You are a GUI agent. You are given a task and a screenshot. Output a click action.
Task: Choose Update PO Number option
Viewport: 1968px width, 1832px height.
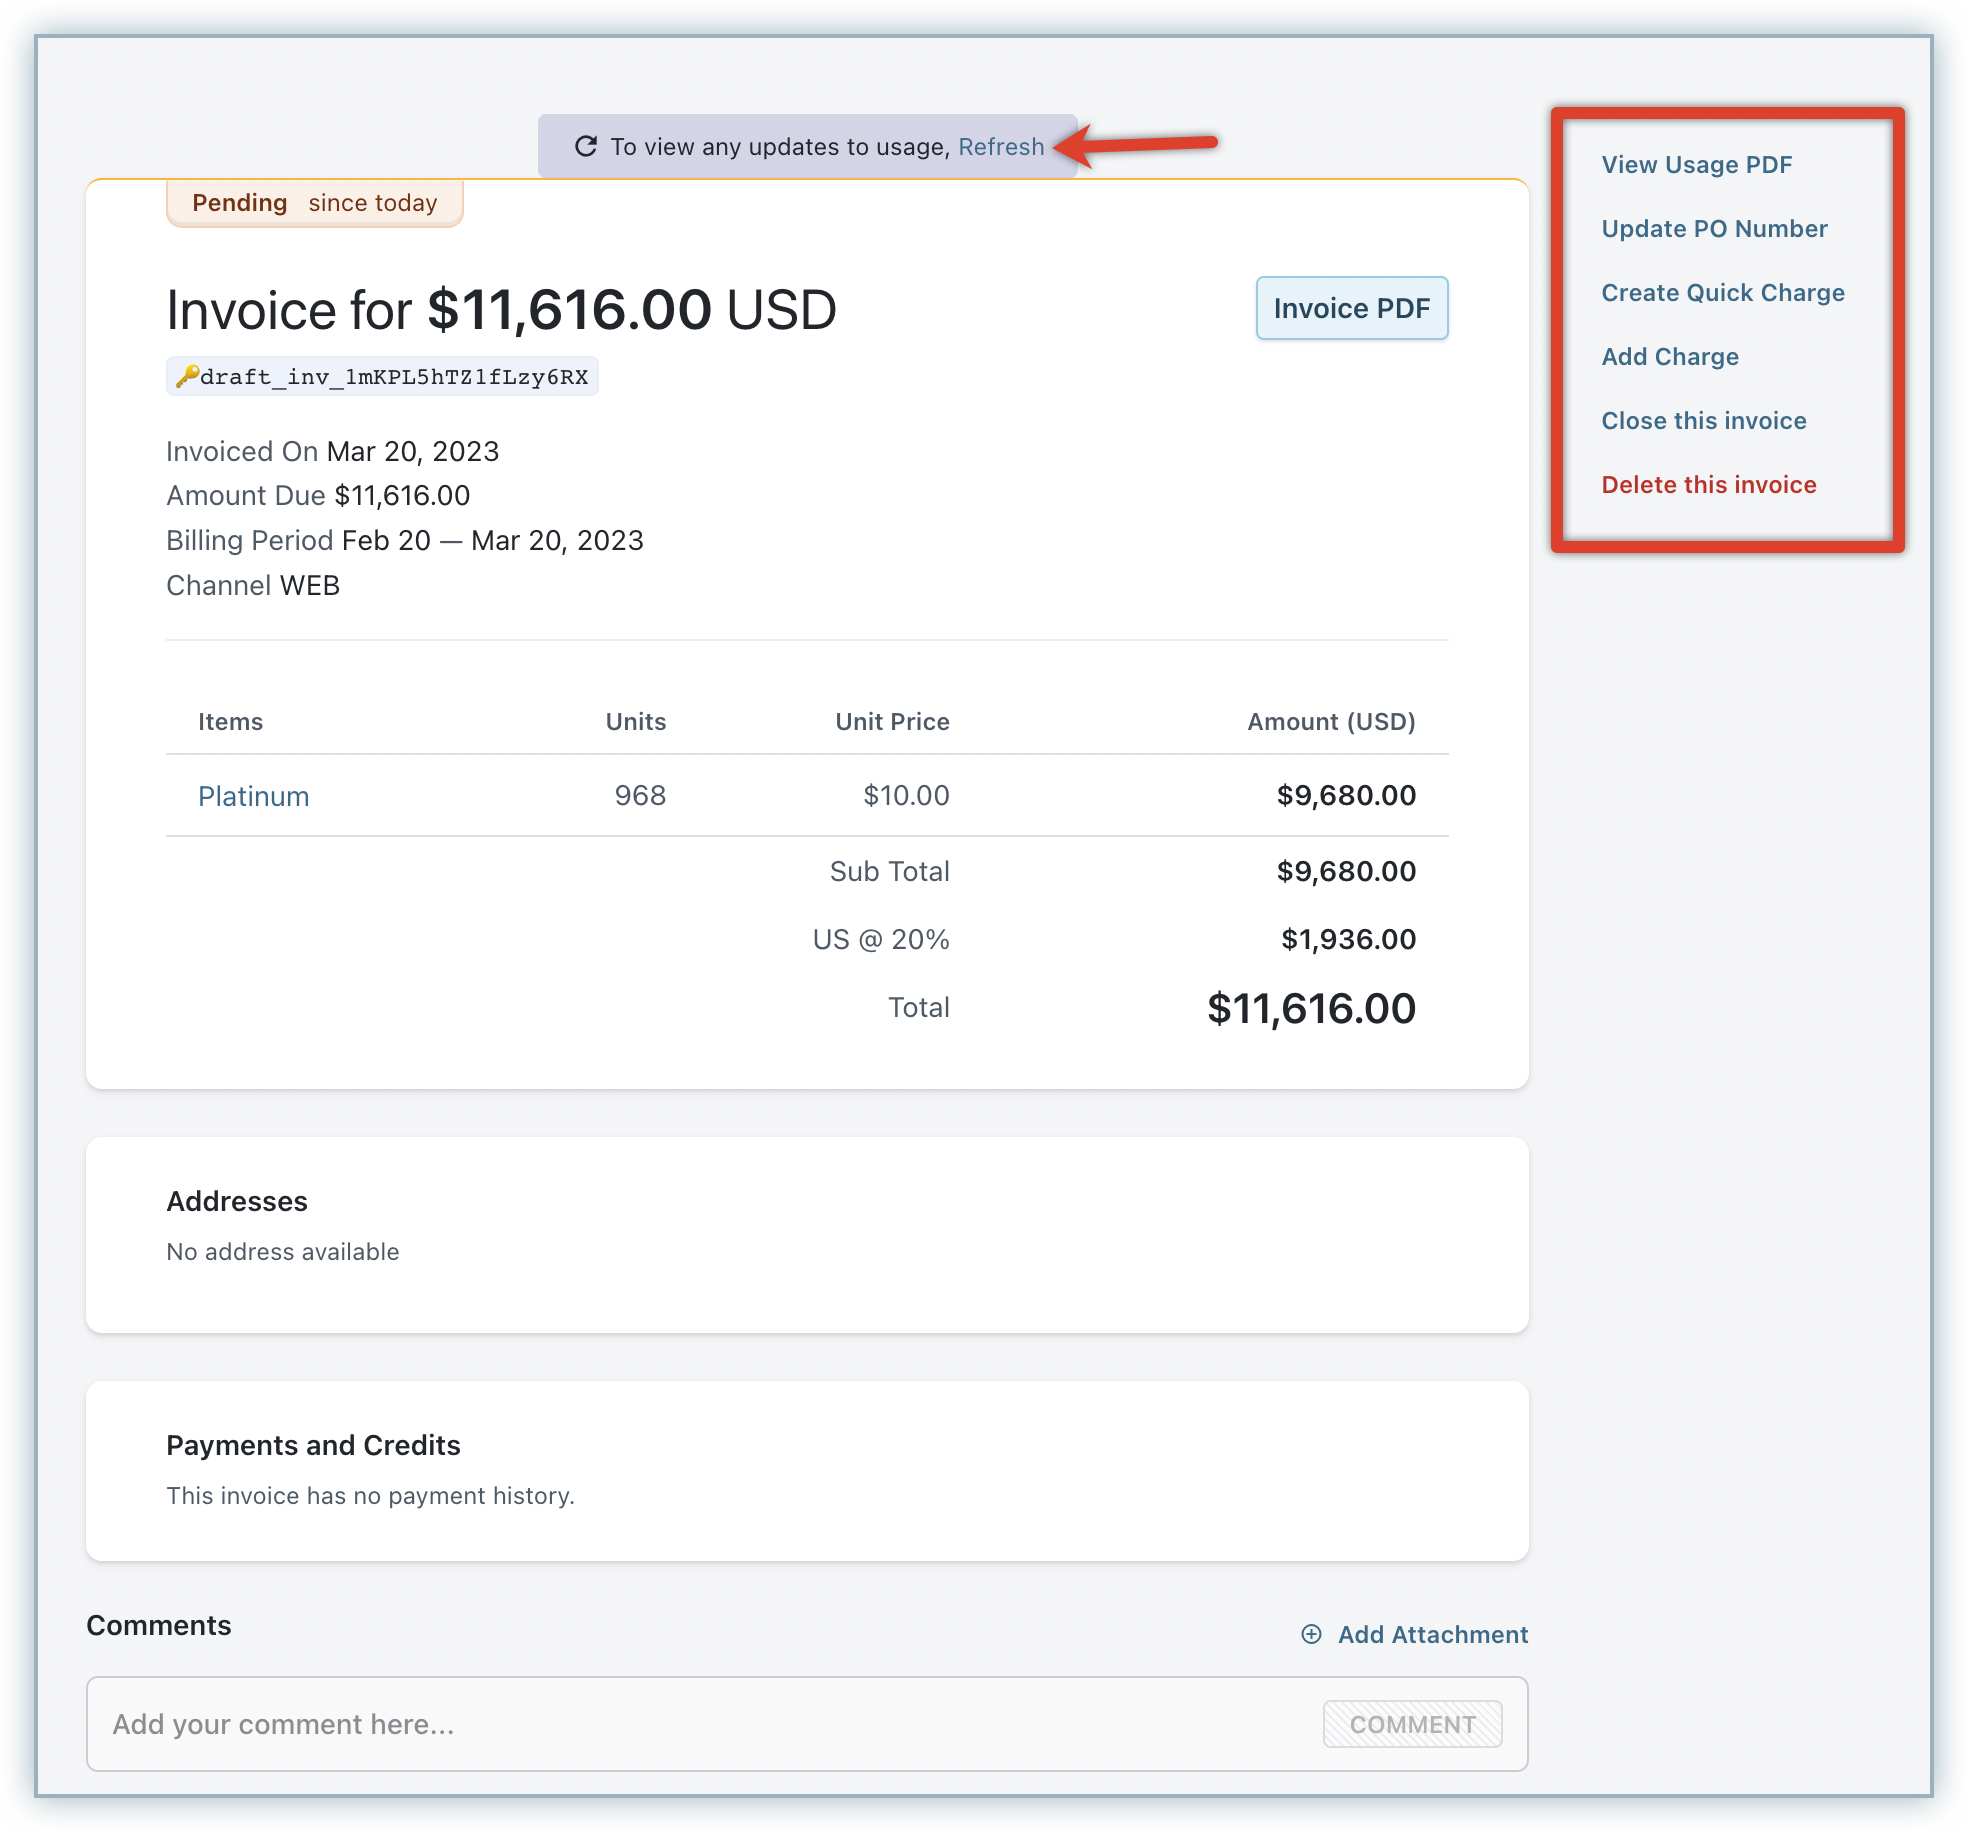1714,229
